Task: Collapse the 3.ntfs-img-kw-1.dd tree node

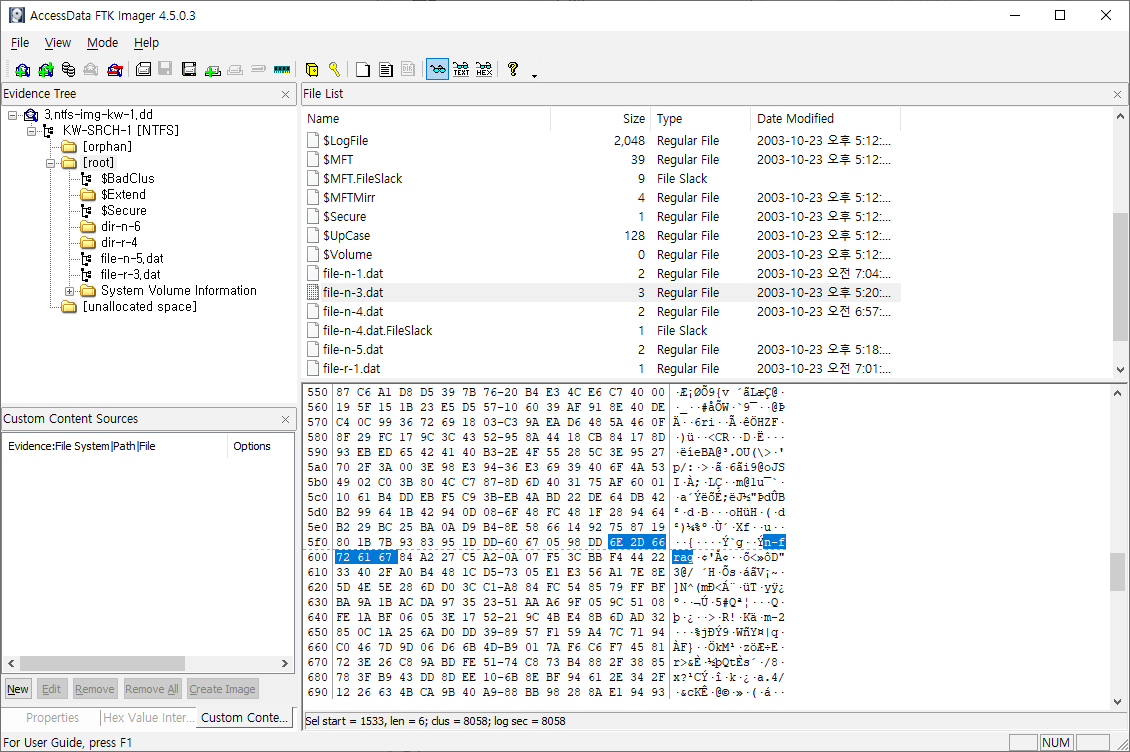Action: [x=12, y=115]
